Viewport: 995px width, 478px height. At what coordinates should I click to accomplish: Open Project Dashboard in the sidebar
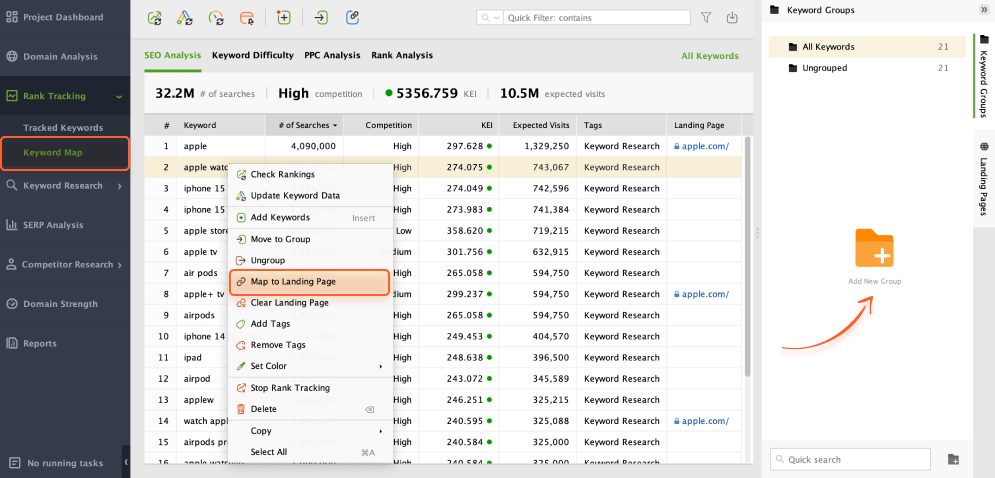65,17
